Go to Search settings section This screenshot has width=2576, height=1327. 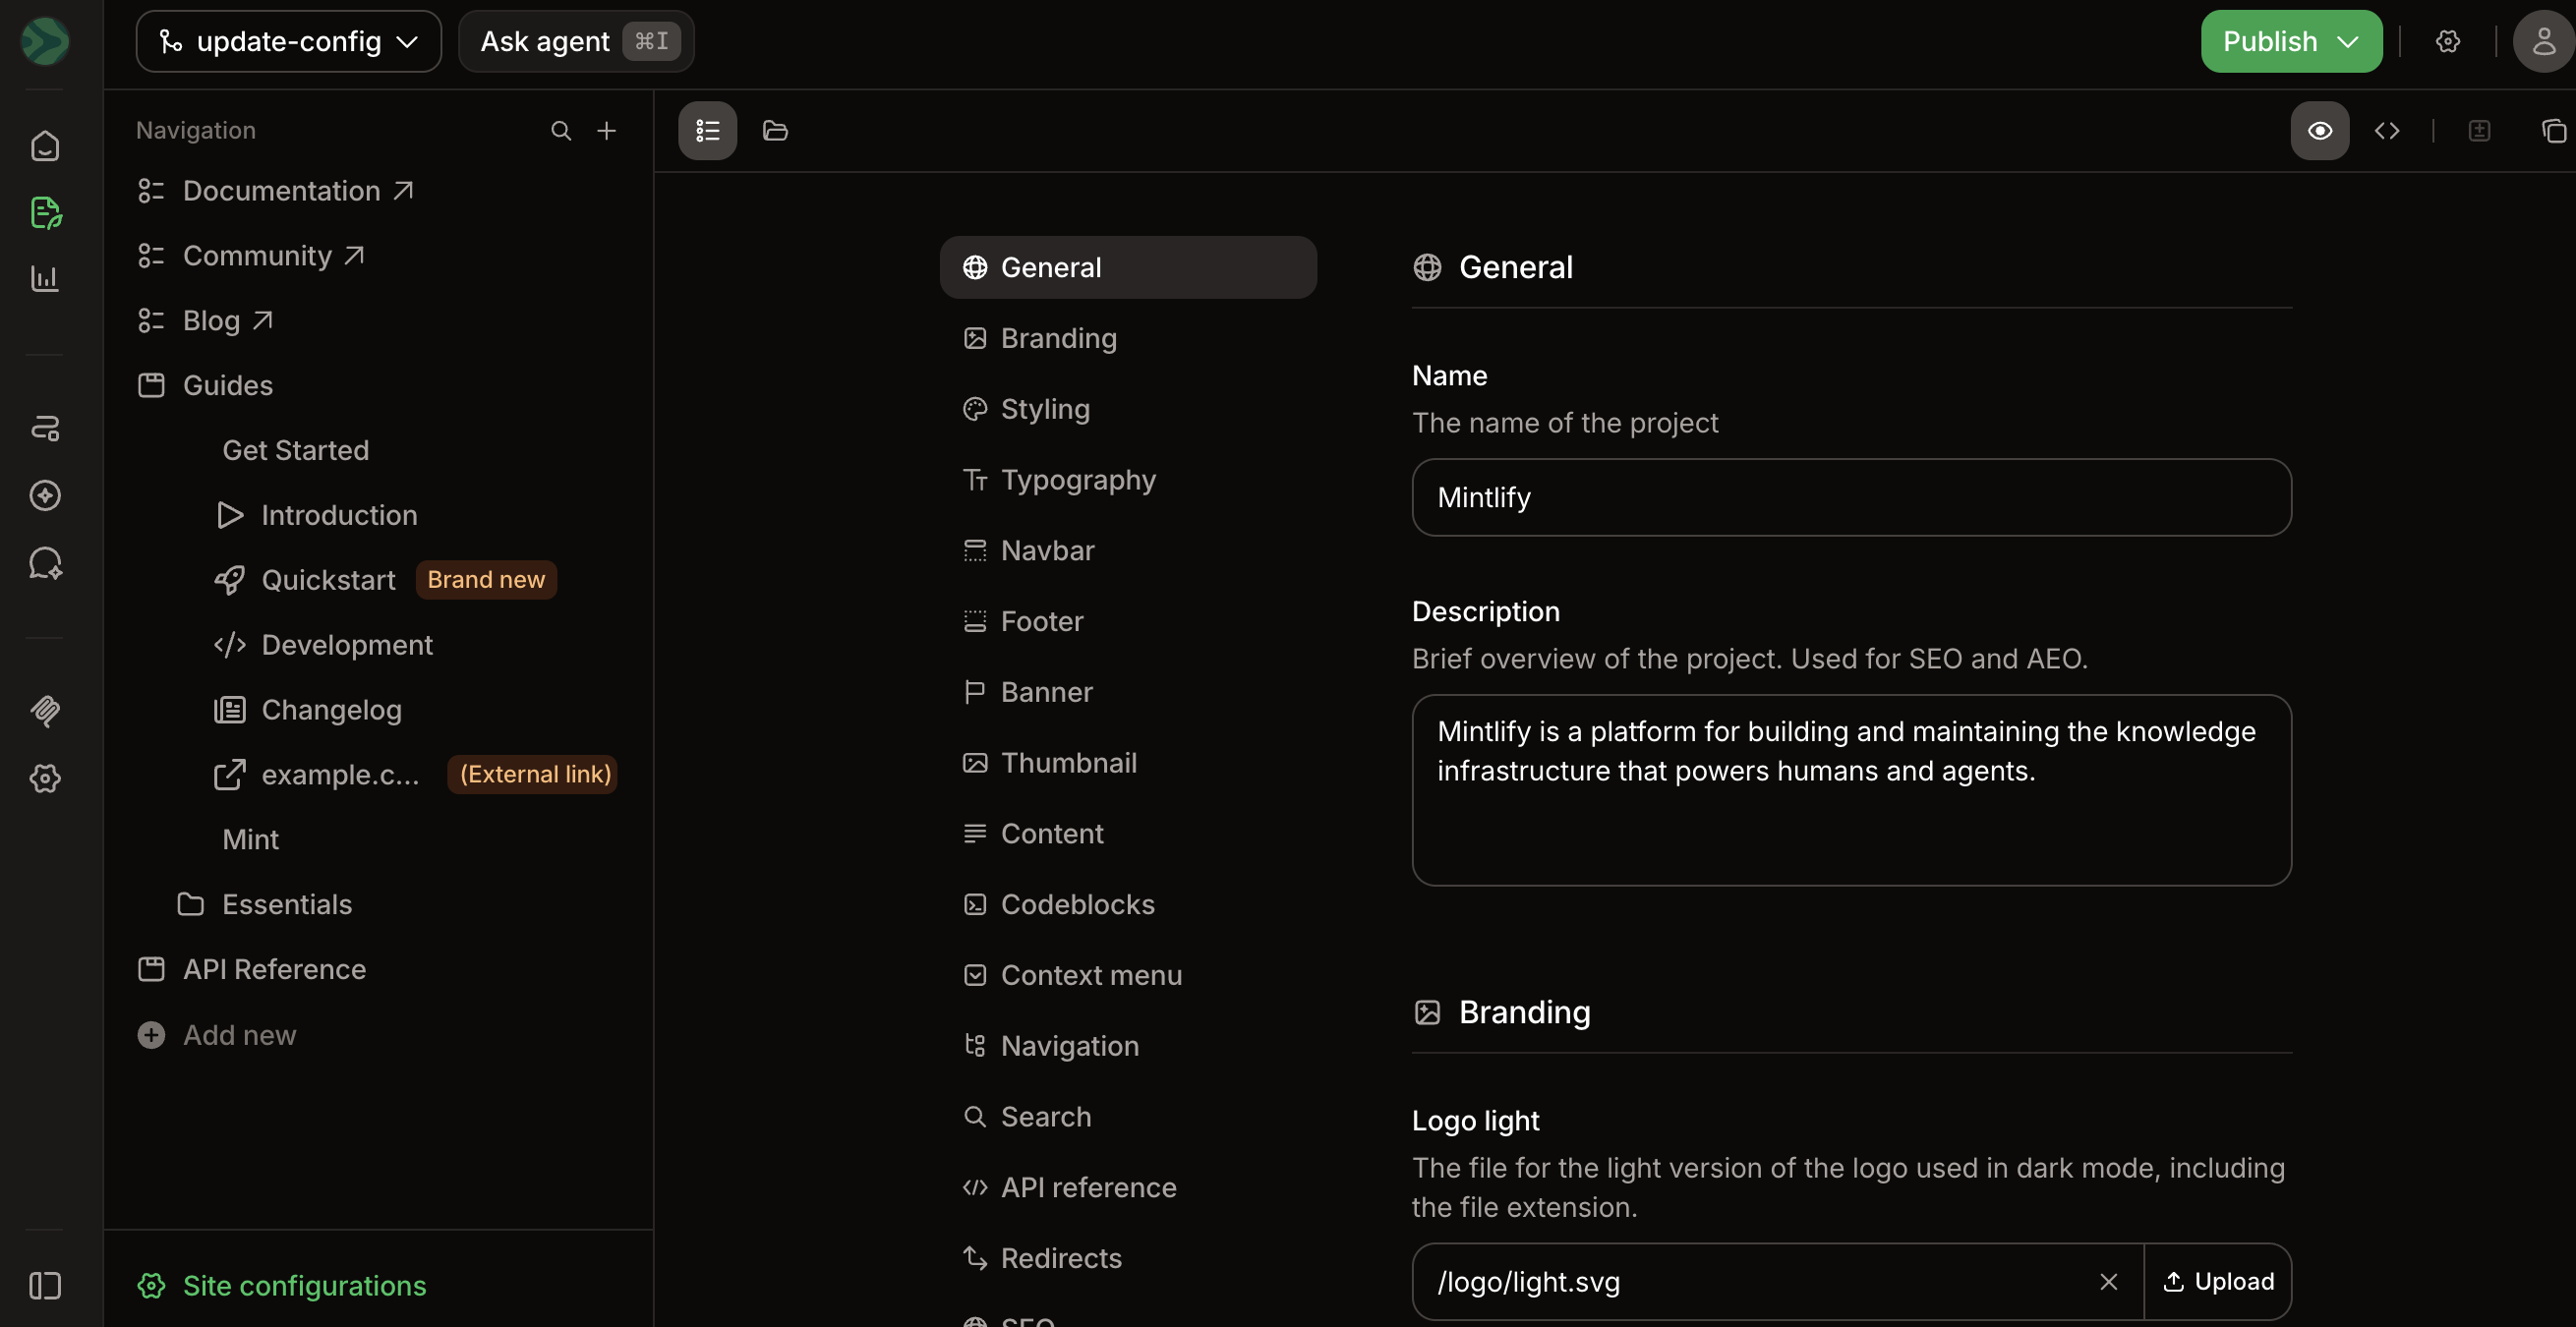[1128, 1116]
